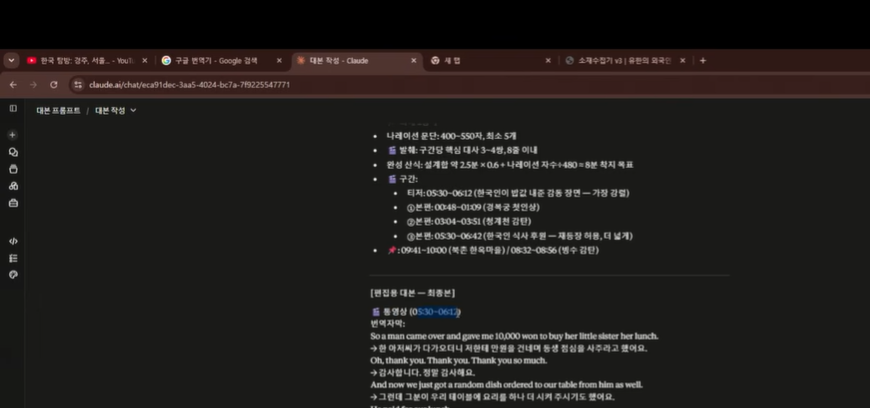The height and width of the screenshot is (408, 870).
Task: Open the Artifacts icon in Claude sidebar
Action: click(x=13, y=186)
